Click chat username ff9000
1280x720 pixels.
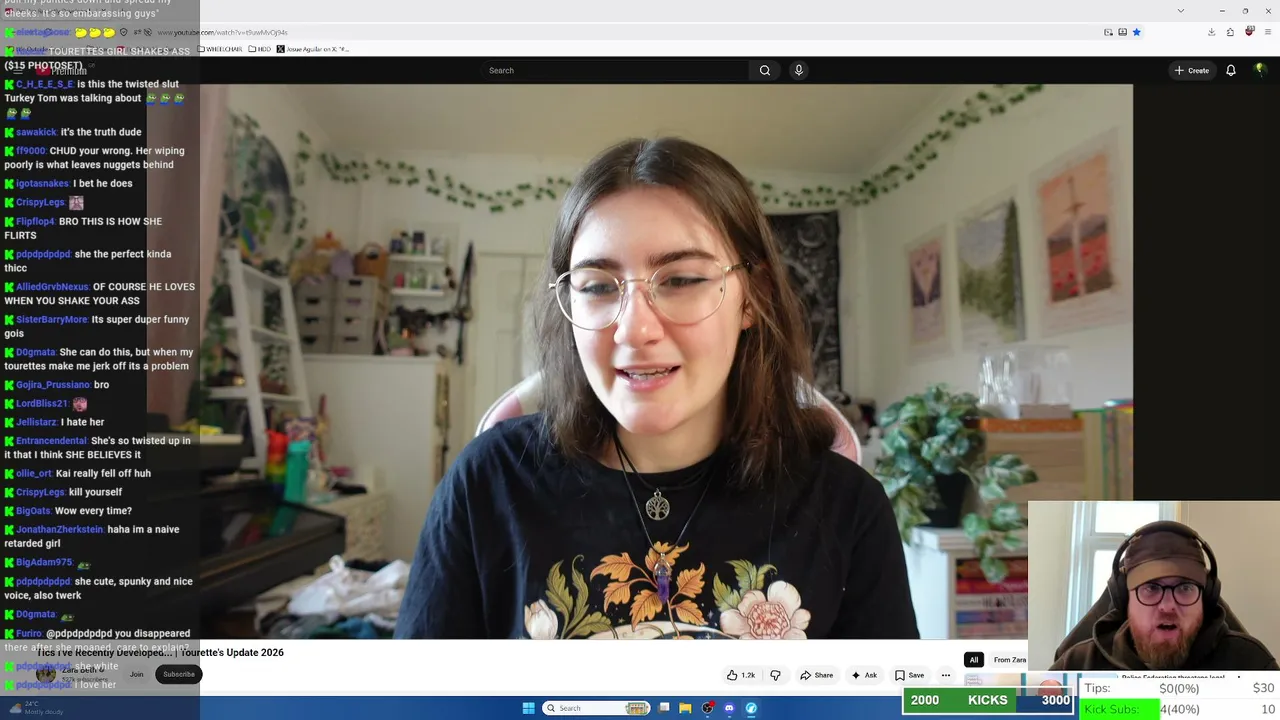coord(31,151)
